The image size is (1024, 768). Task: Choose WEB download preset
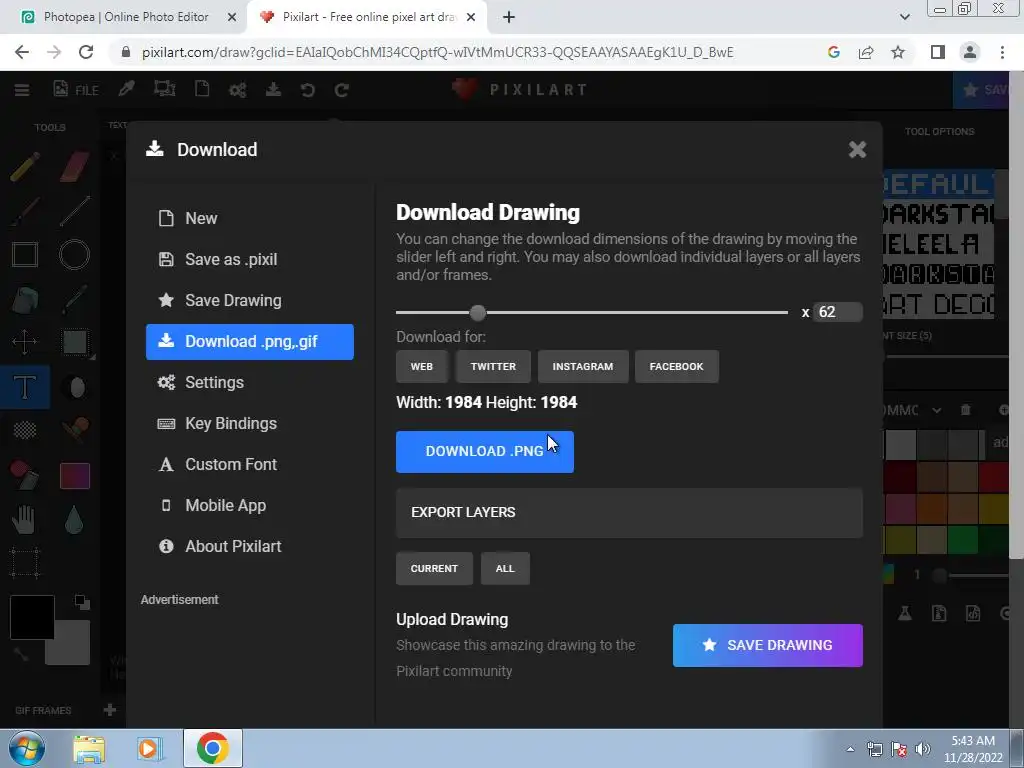tap(422, 366)
